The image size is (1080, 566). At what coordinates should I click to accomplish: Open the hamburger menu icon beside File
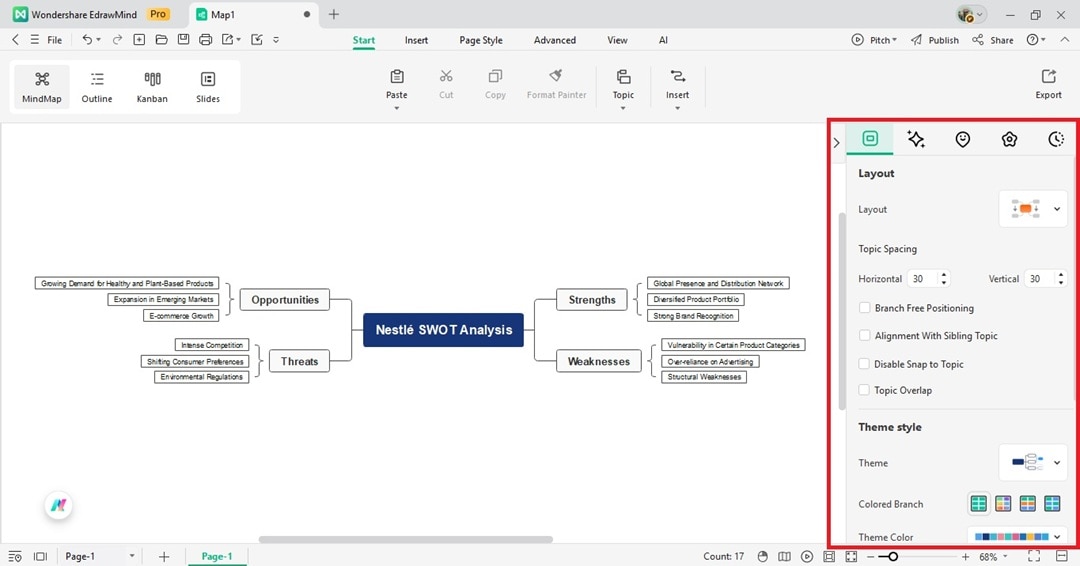click(34, 40)
